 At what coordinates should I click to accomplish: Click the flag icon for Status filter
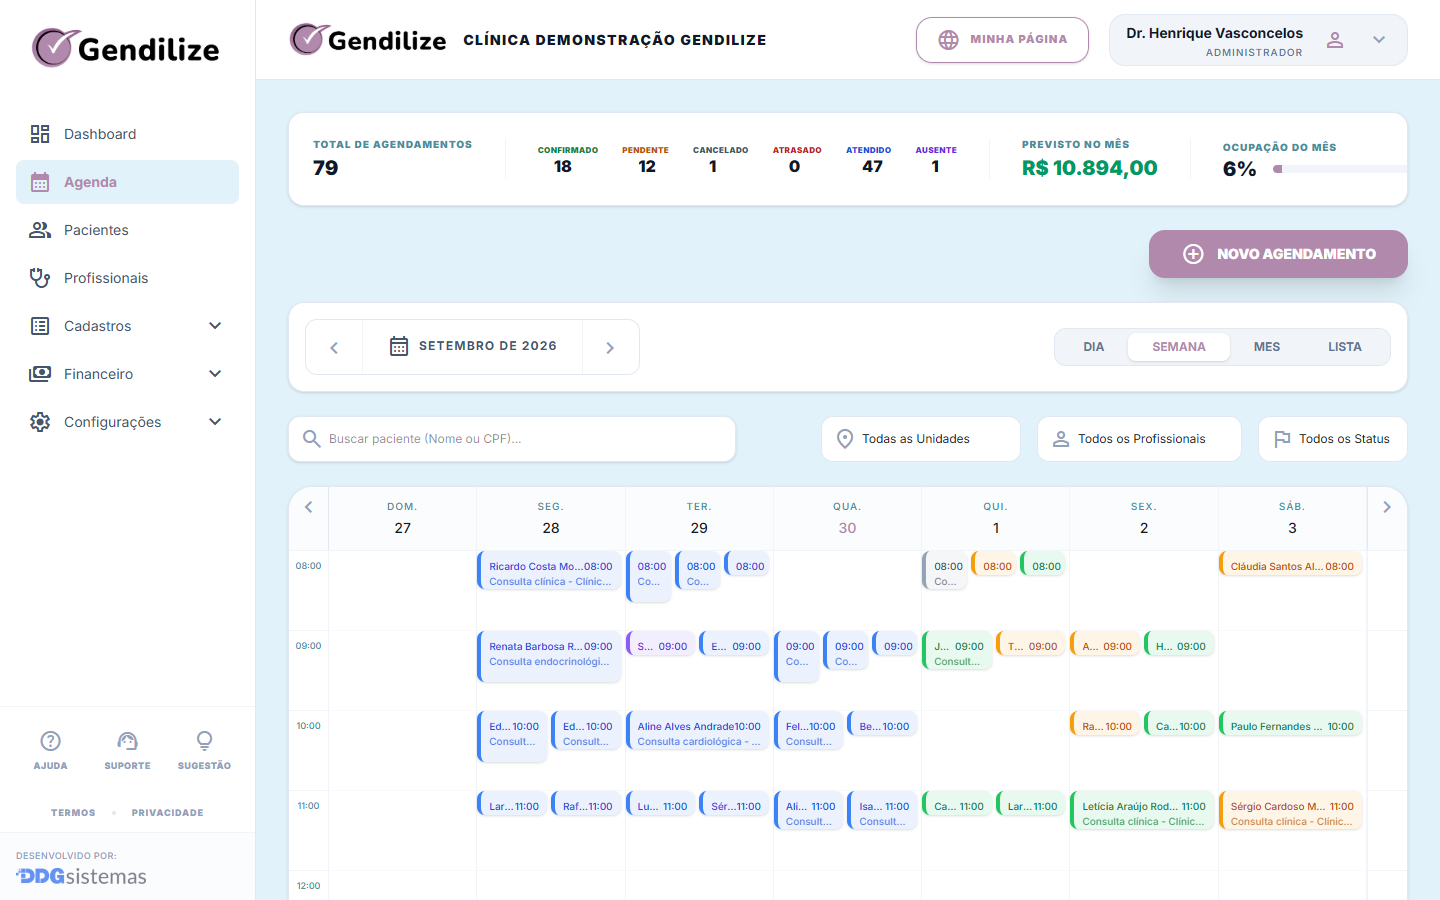[1282, 439]
